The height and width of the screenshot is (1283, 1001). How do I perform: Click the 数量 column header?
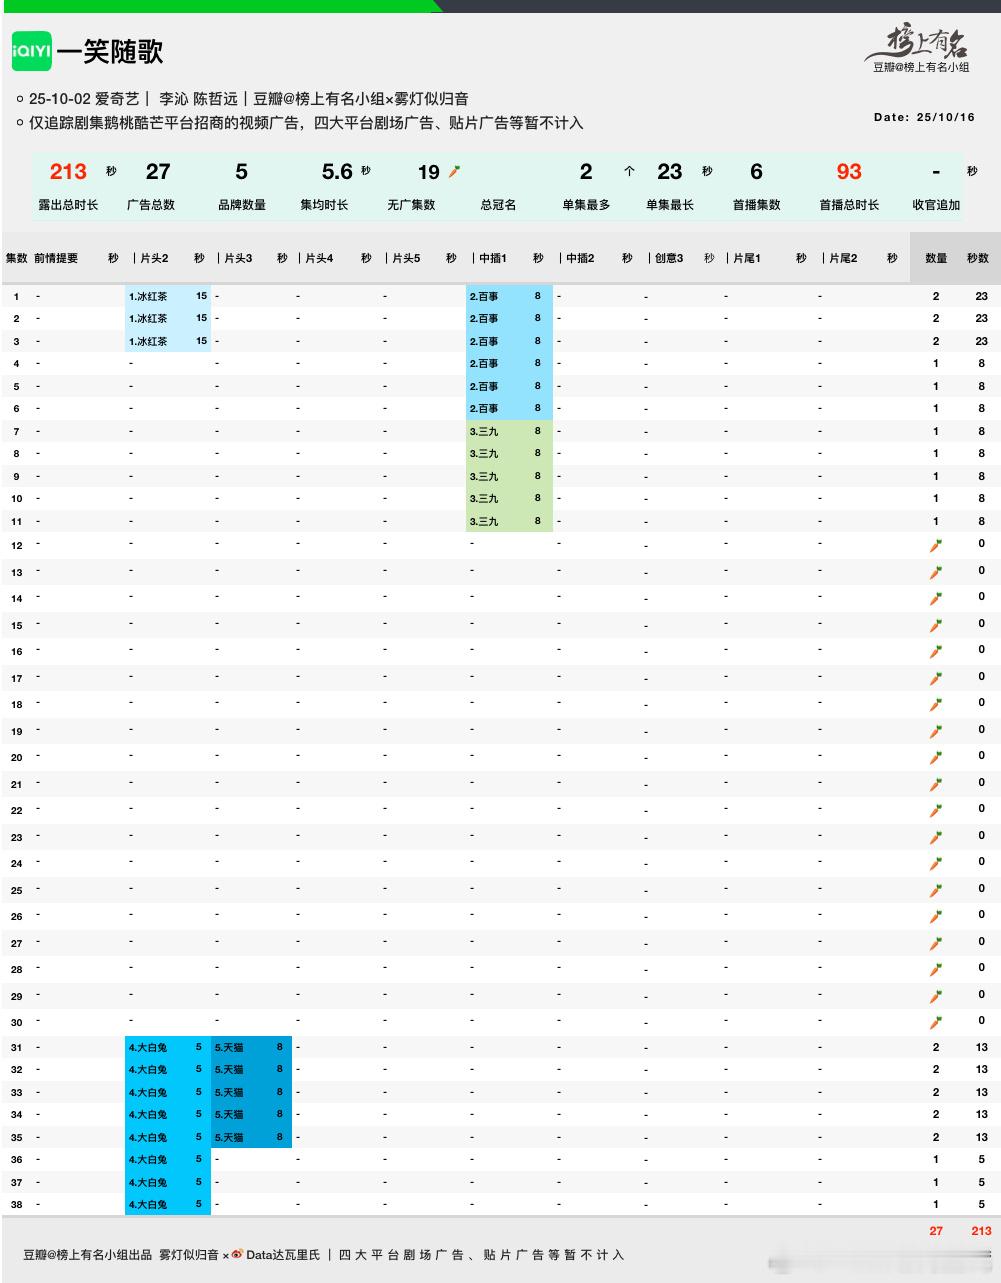tap(936, 258)
